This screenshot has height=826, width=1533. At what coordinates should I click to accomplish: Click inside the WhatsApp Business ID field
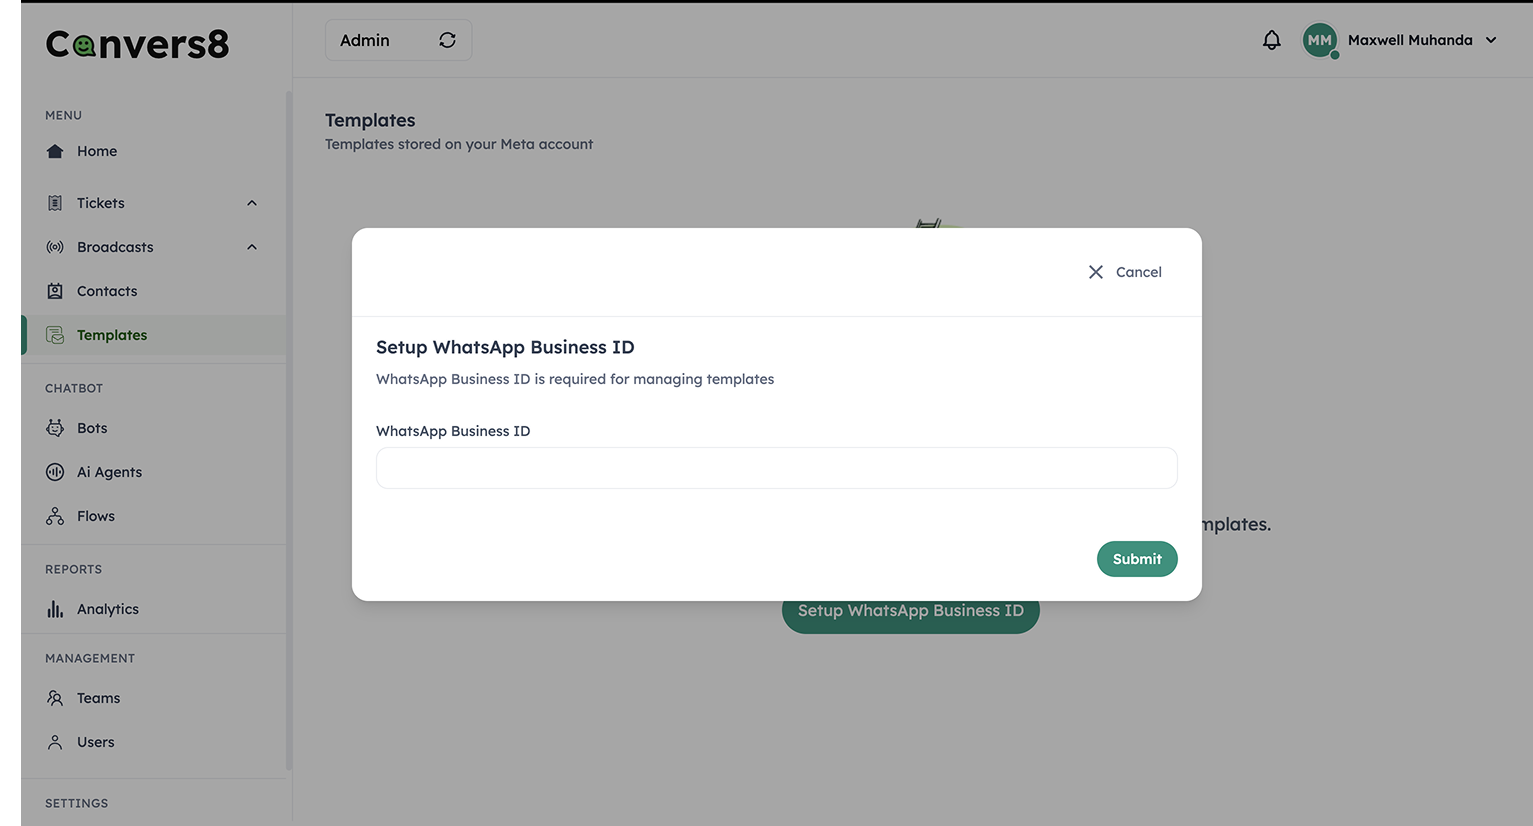coord(776,467)
